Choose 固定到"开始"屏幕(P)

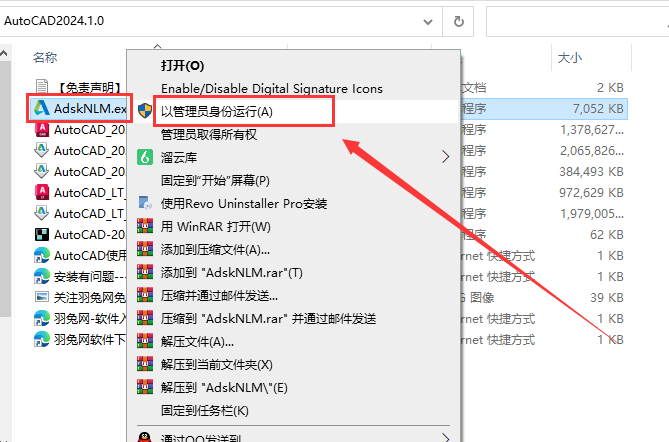point(215,180)
